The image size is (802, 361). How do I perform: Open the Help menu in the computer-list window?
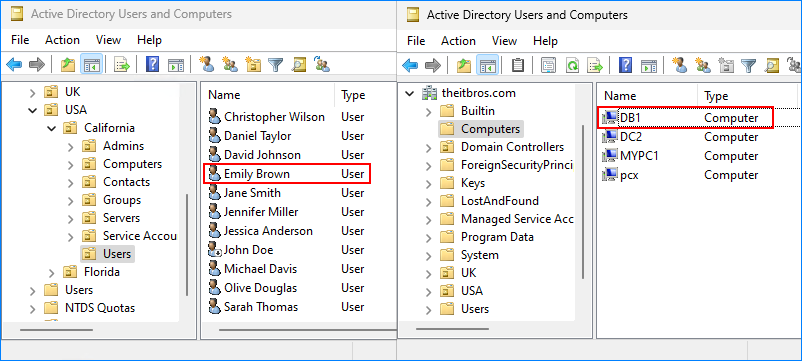[x=545, y=41]
